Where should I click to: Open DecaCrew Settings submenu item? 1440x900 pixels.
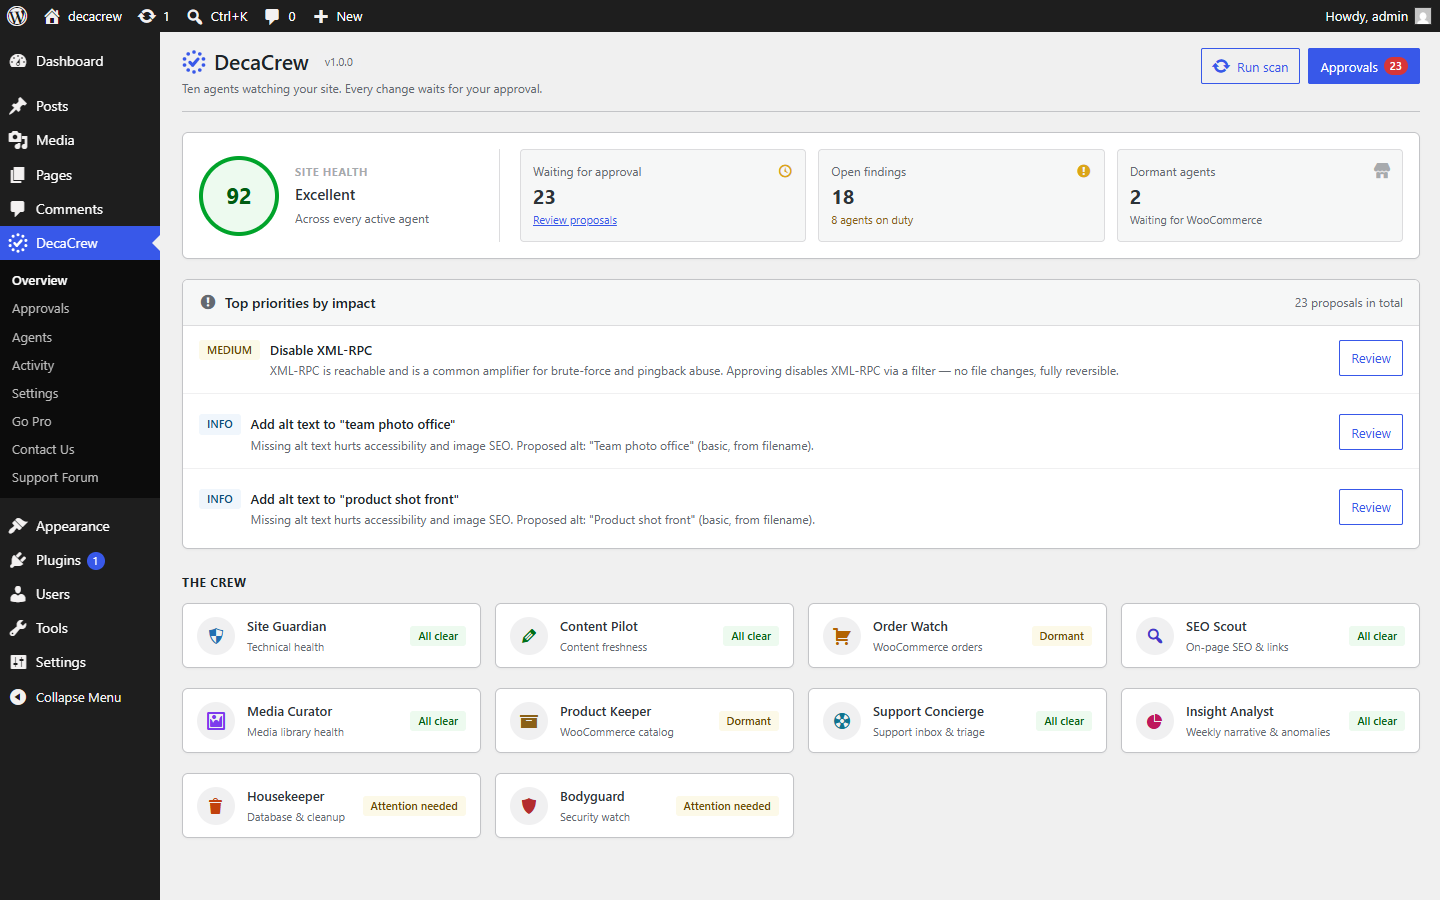(80, 394)
